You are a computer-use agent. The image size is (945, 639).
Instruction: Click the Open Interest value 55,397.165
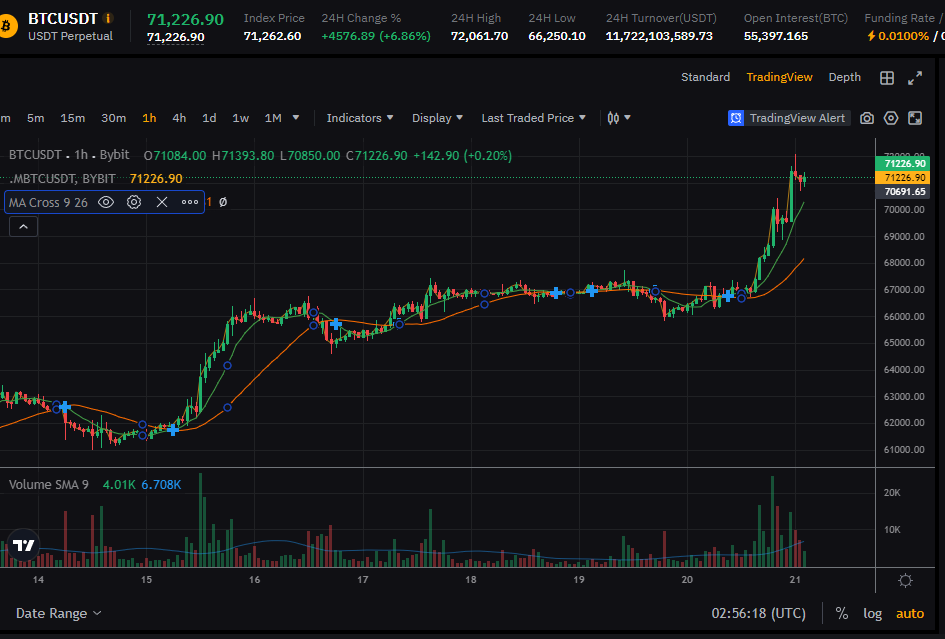(776, 36)
